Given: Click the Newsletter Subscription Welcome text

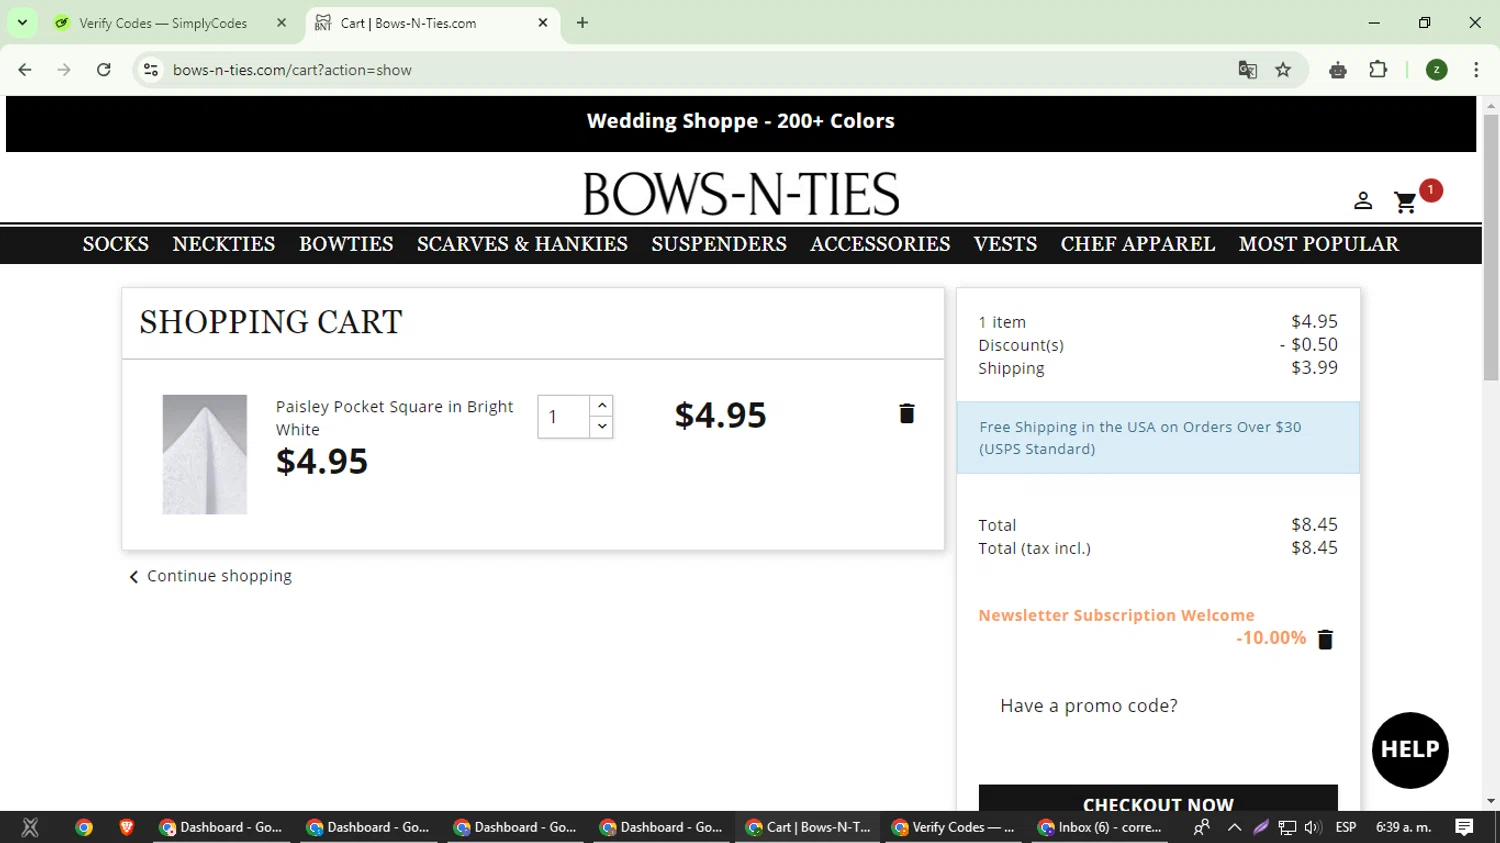Looking at the screenshot, I should pos(1116,615).
